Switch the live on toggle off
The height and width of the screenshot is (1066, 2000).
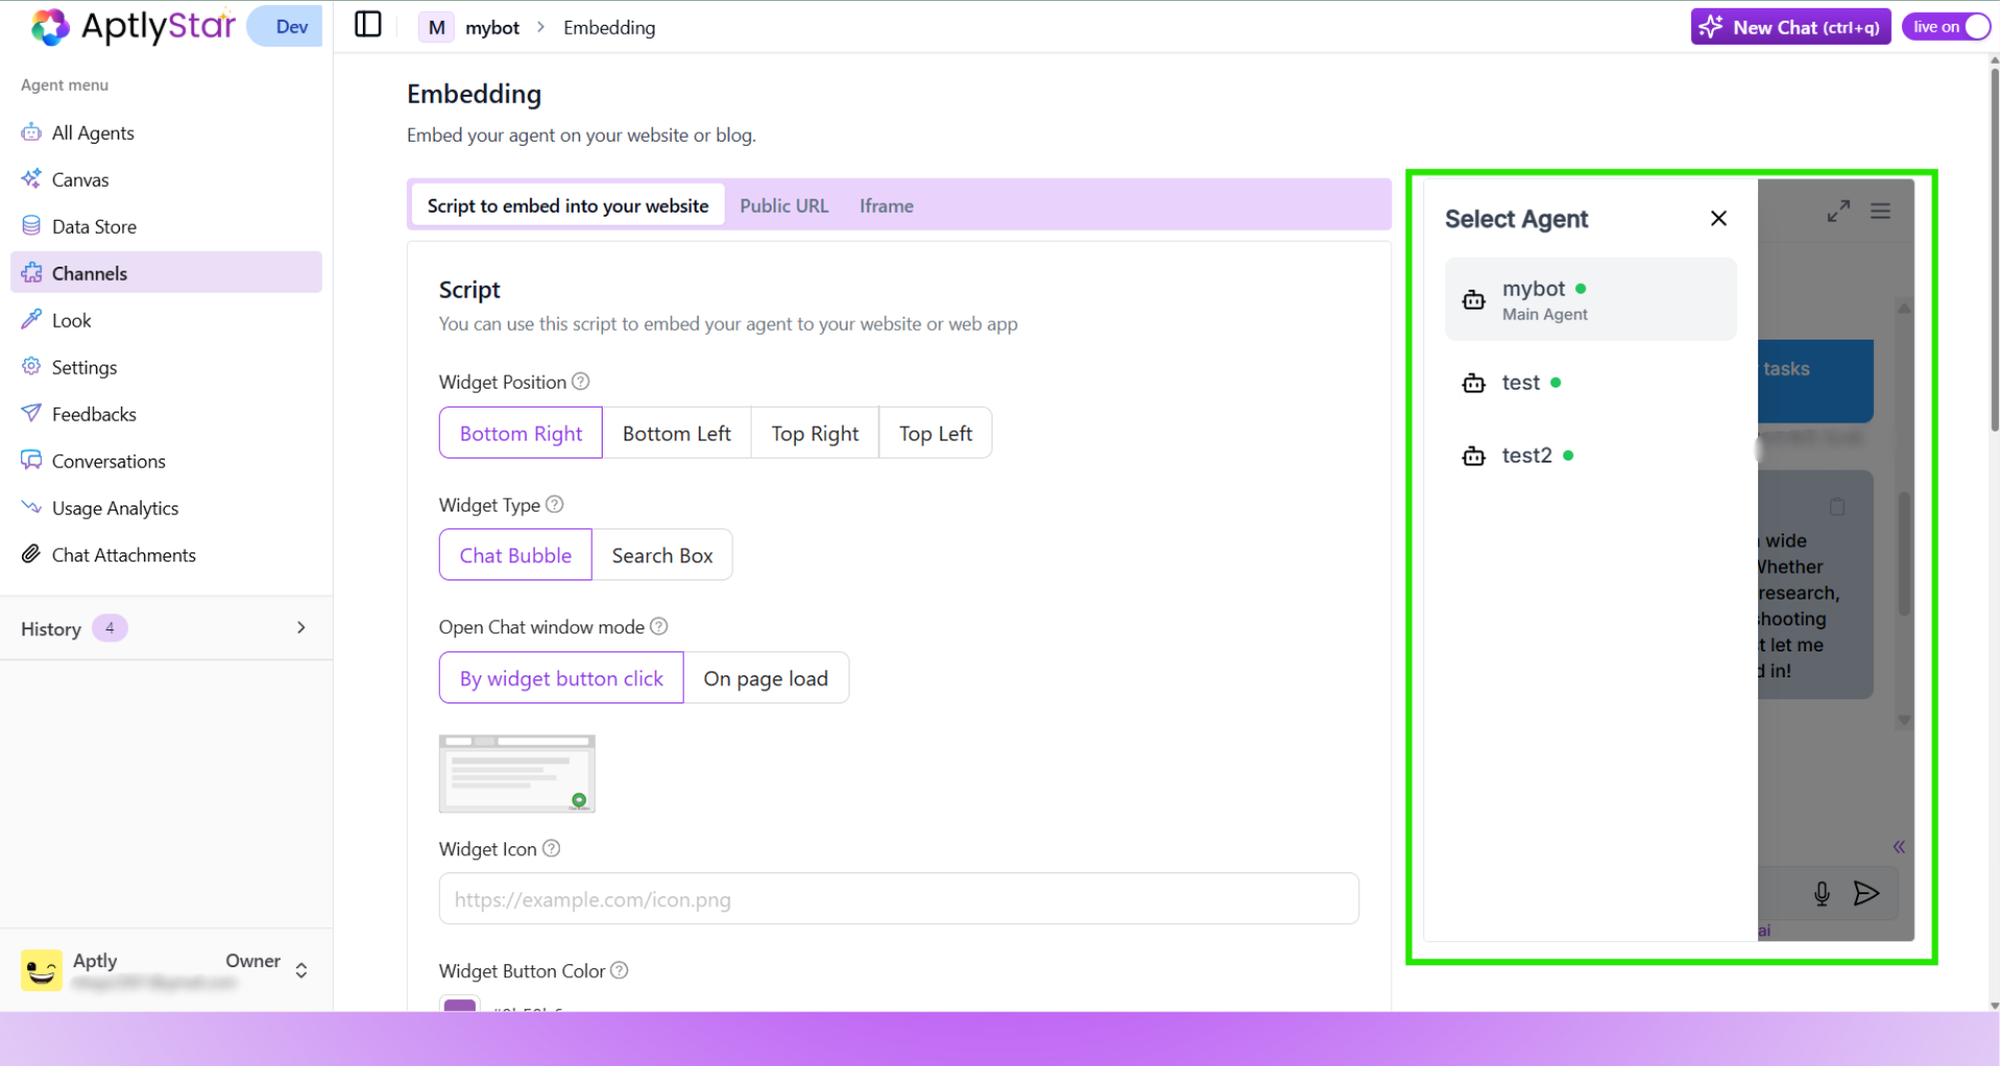(1946, 26)
